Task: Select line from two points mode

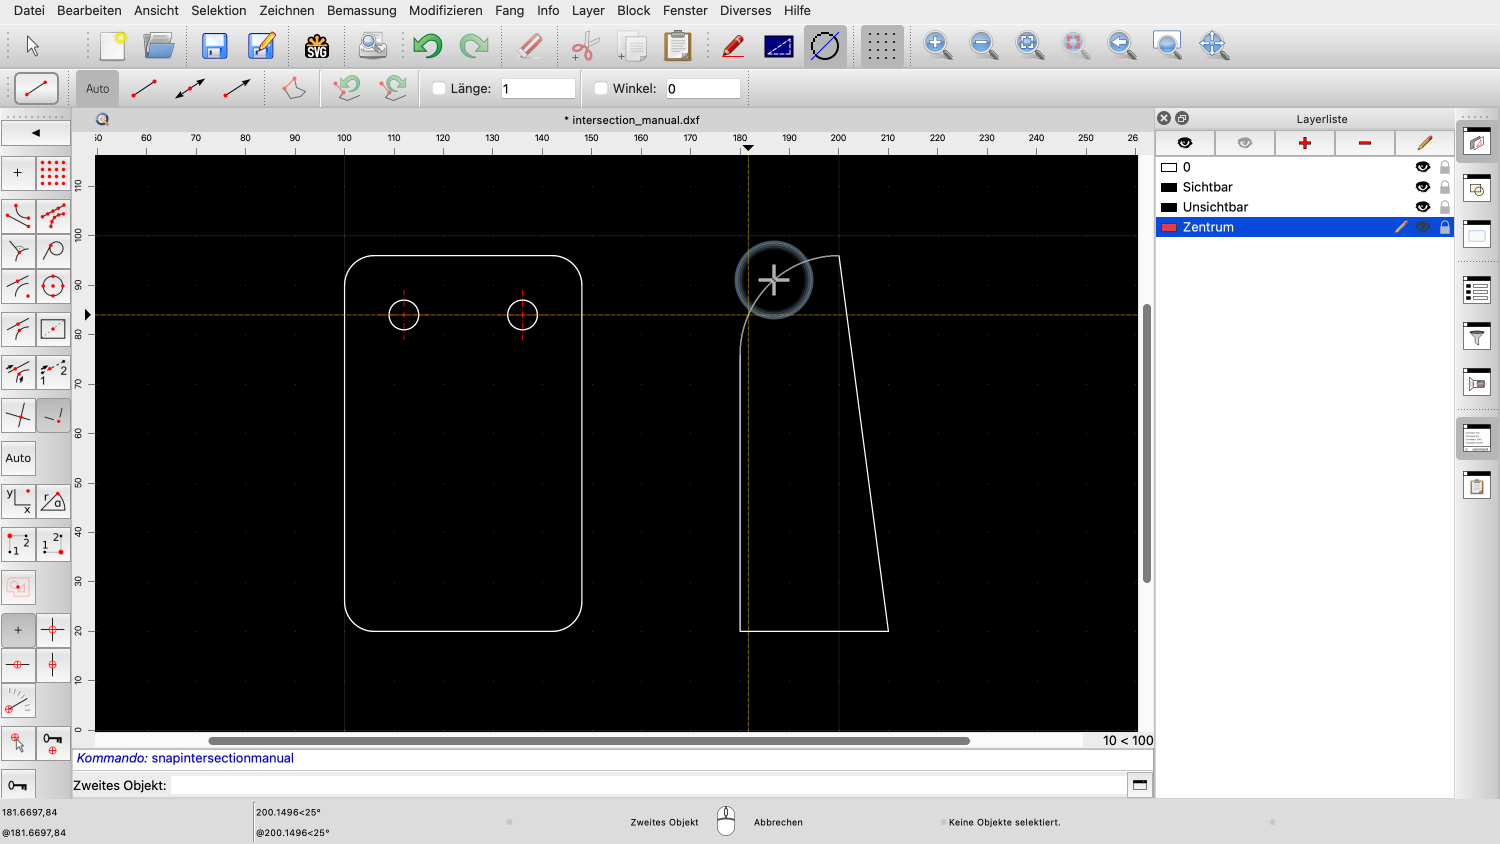Action: (144, 89)
